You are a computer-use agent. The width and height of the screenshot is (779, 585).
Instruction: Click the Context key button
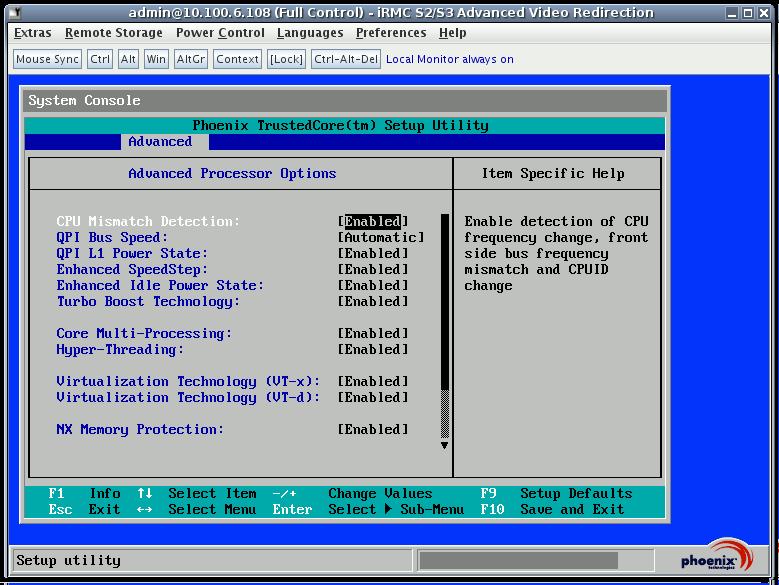pyautogui.click(x=237, y=59)
